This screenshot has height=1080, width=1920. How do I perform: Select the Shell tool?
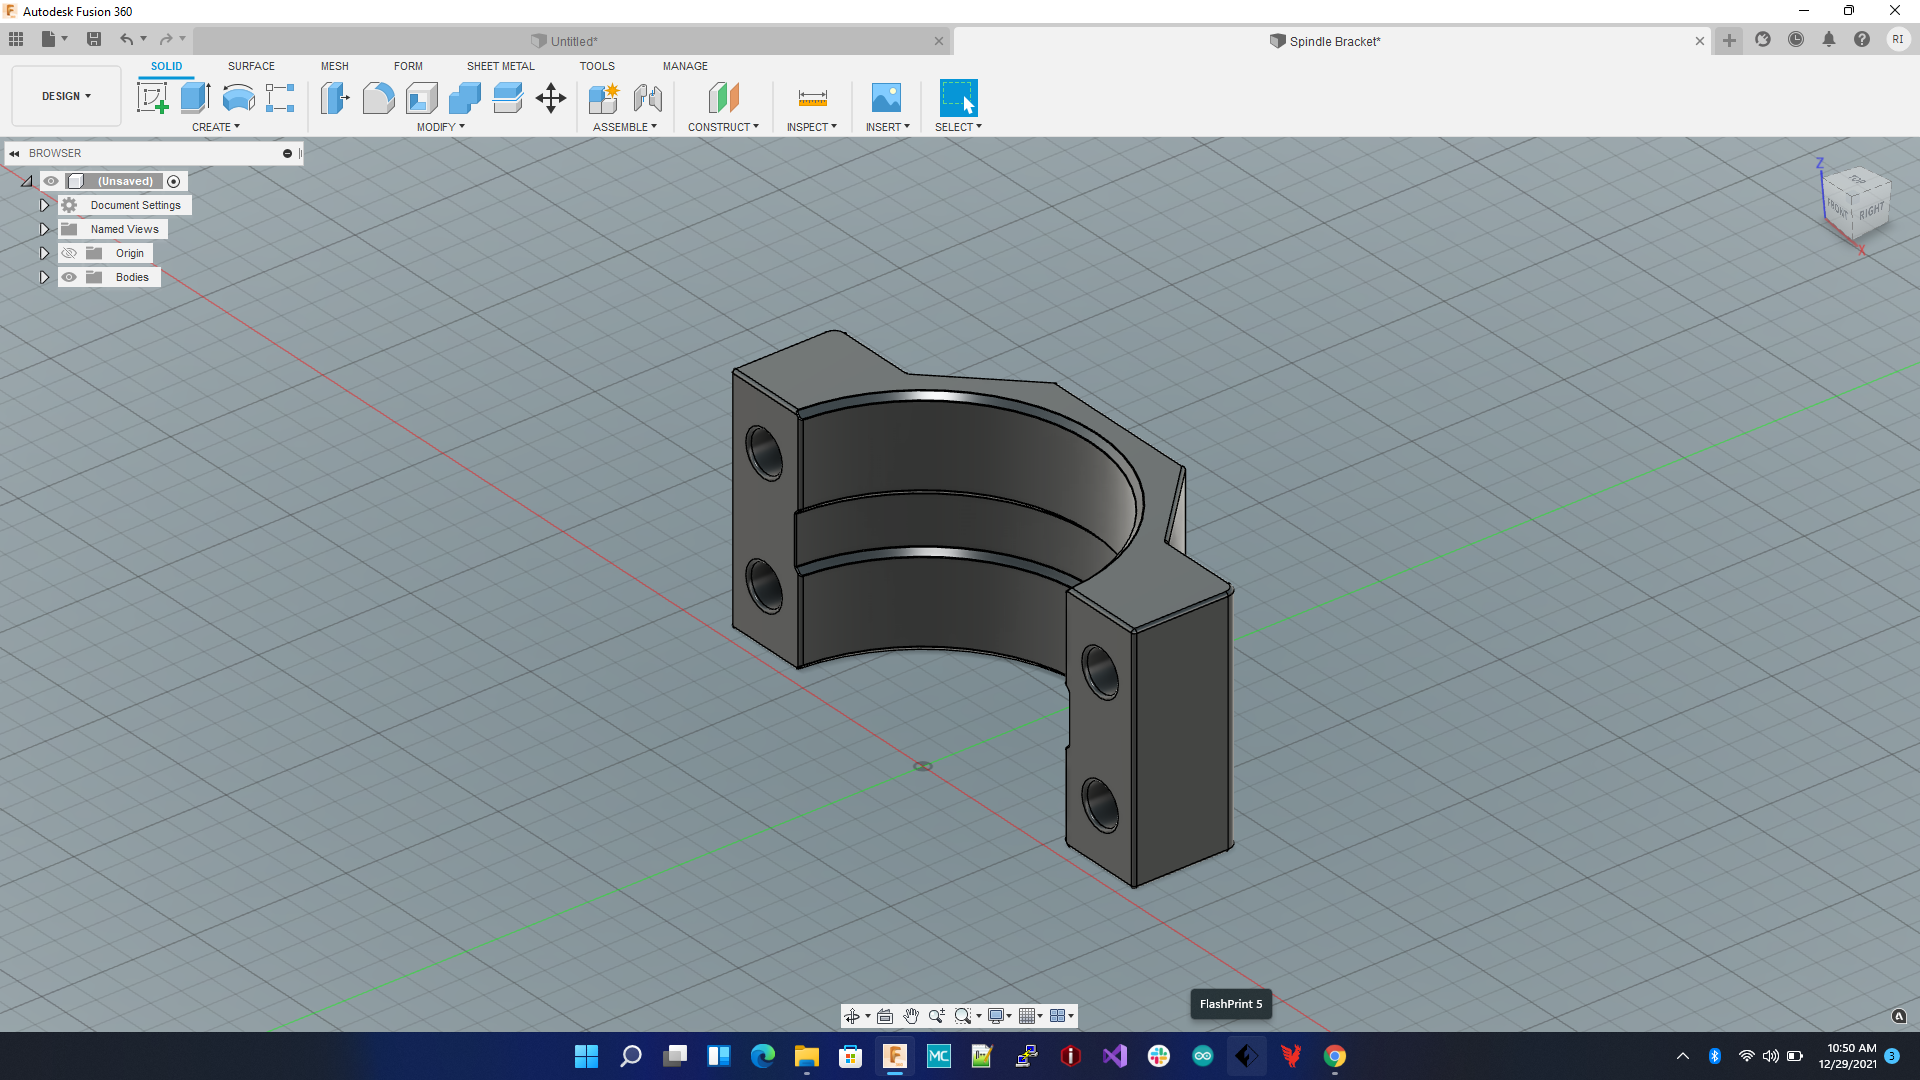(421, 98)
